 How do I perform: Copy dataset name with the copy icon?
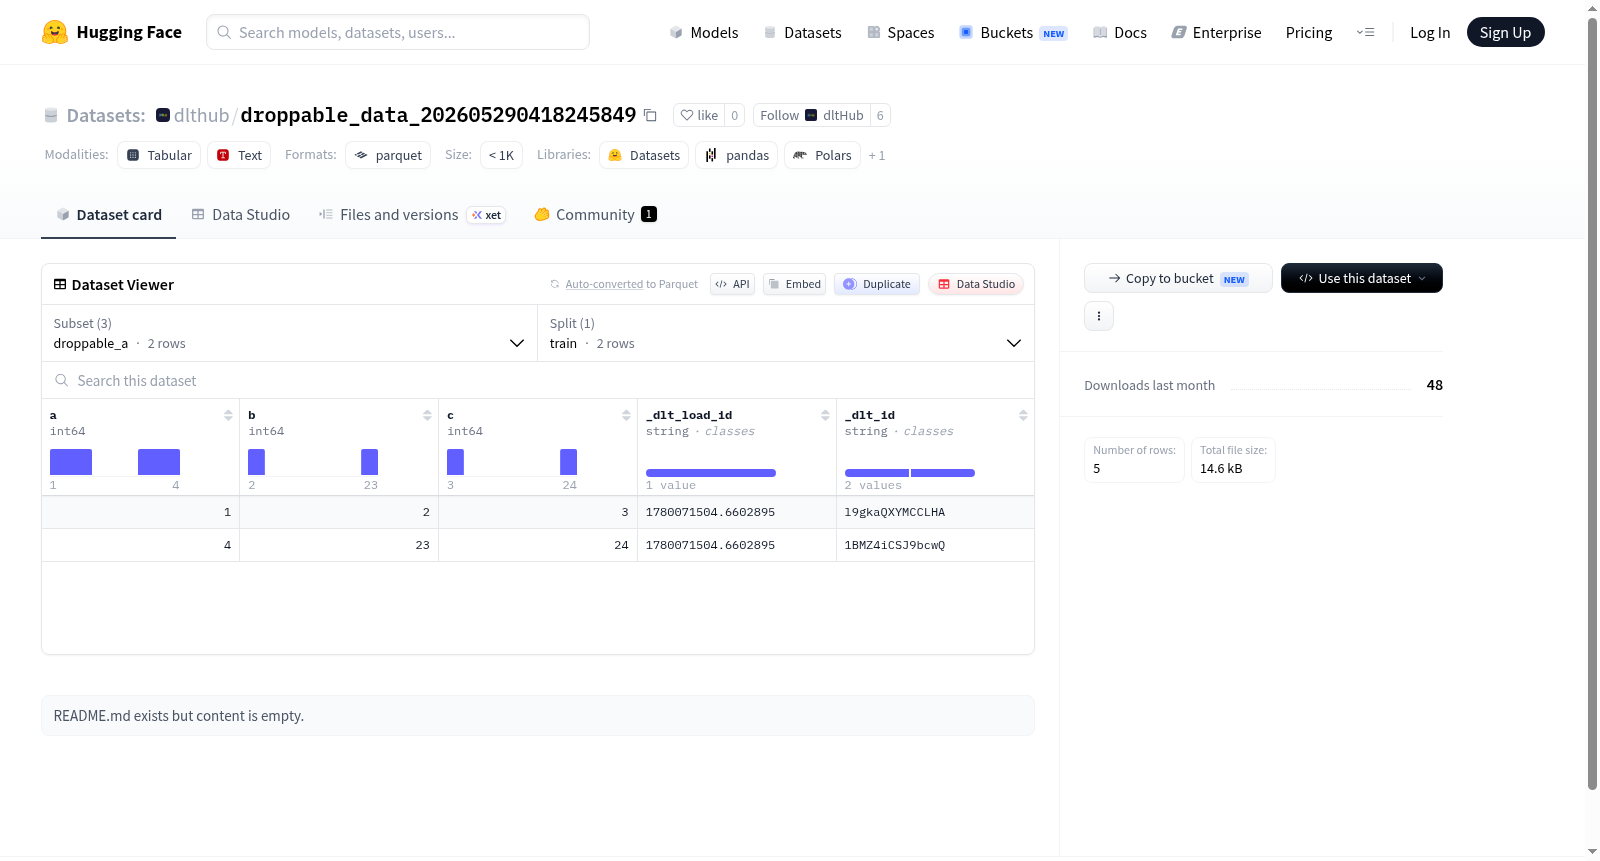(650, 115)
